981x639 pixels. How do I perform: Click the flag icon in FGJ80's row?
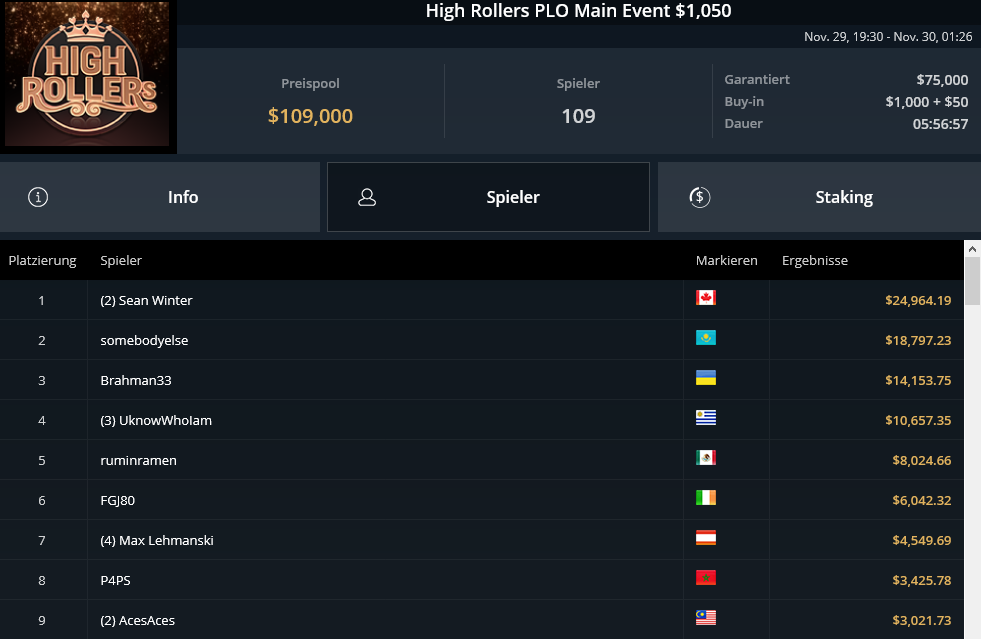click(706, 498)
